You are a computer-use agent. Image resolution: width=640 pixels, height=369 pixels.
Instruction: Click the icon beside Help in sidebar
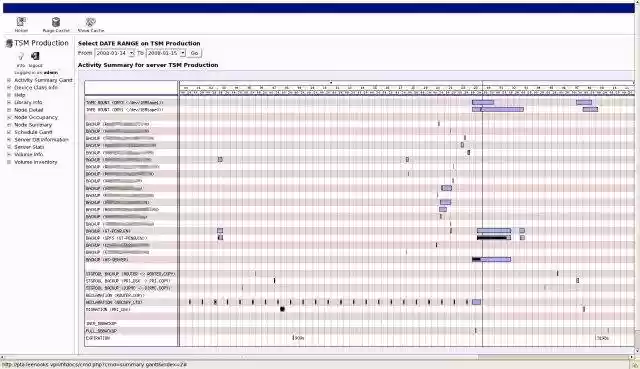tap(9, 95)
